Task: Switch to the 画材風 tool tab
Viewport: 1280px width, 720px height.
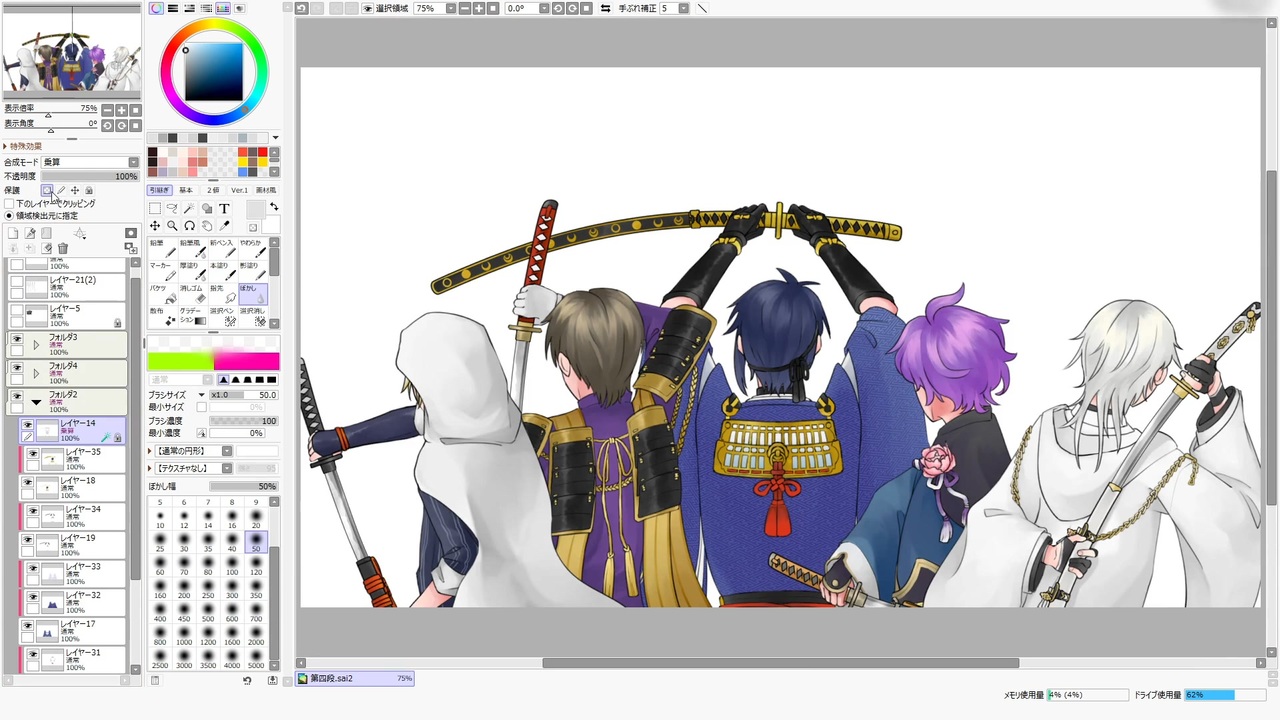Action: (x=266, y=190)
